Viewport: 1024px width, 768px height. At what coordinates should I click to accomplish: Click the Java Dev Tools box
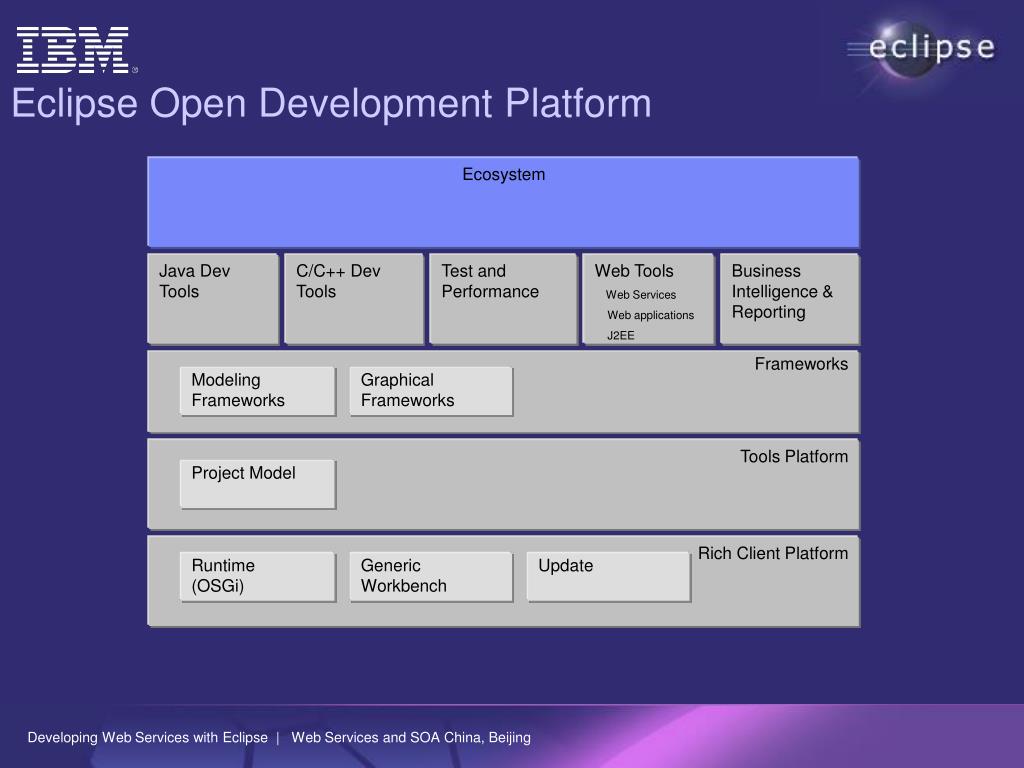click(213, 298)
